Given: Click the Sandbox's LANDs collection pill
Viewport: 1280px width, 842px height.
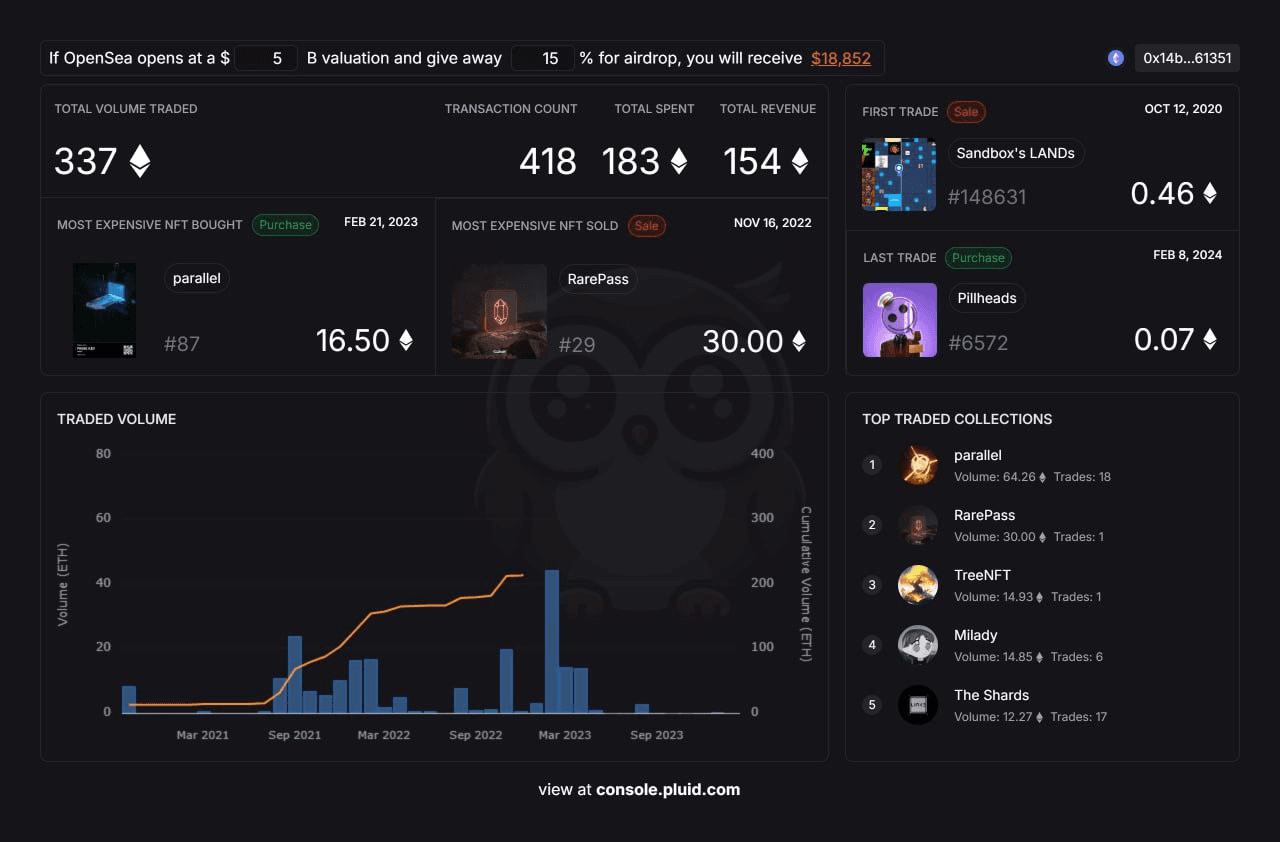Looking at the screenshot, I should pos(1016,153).
